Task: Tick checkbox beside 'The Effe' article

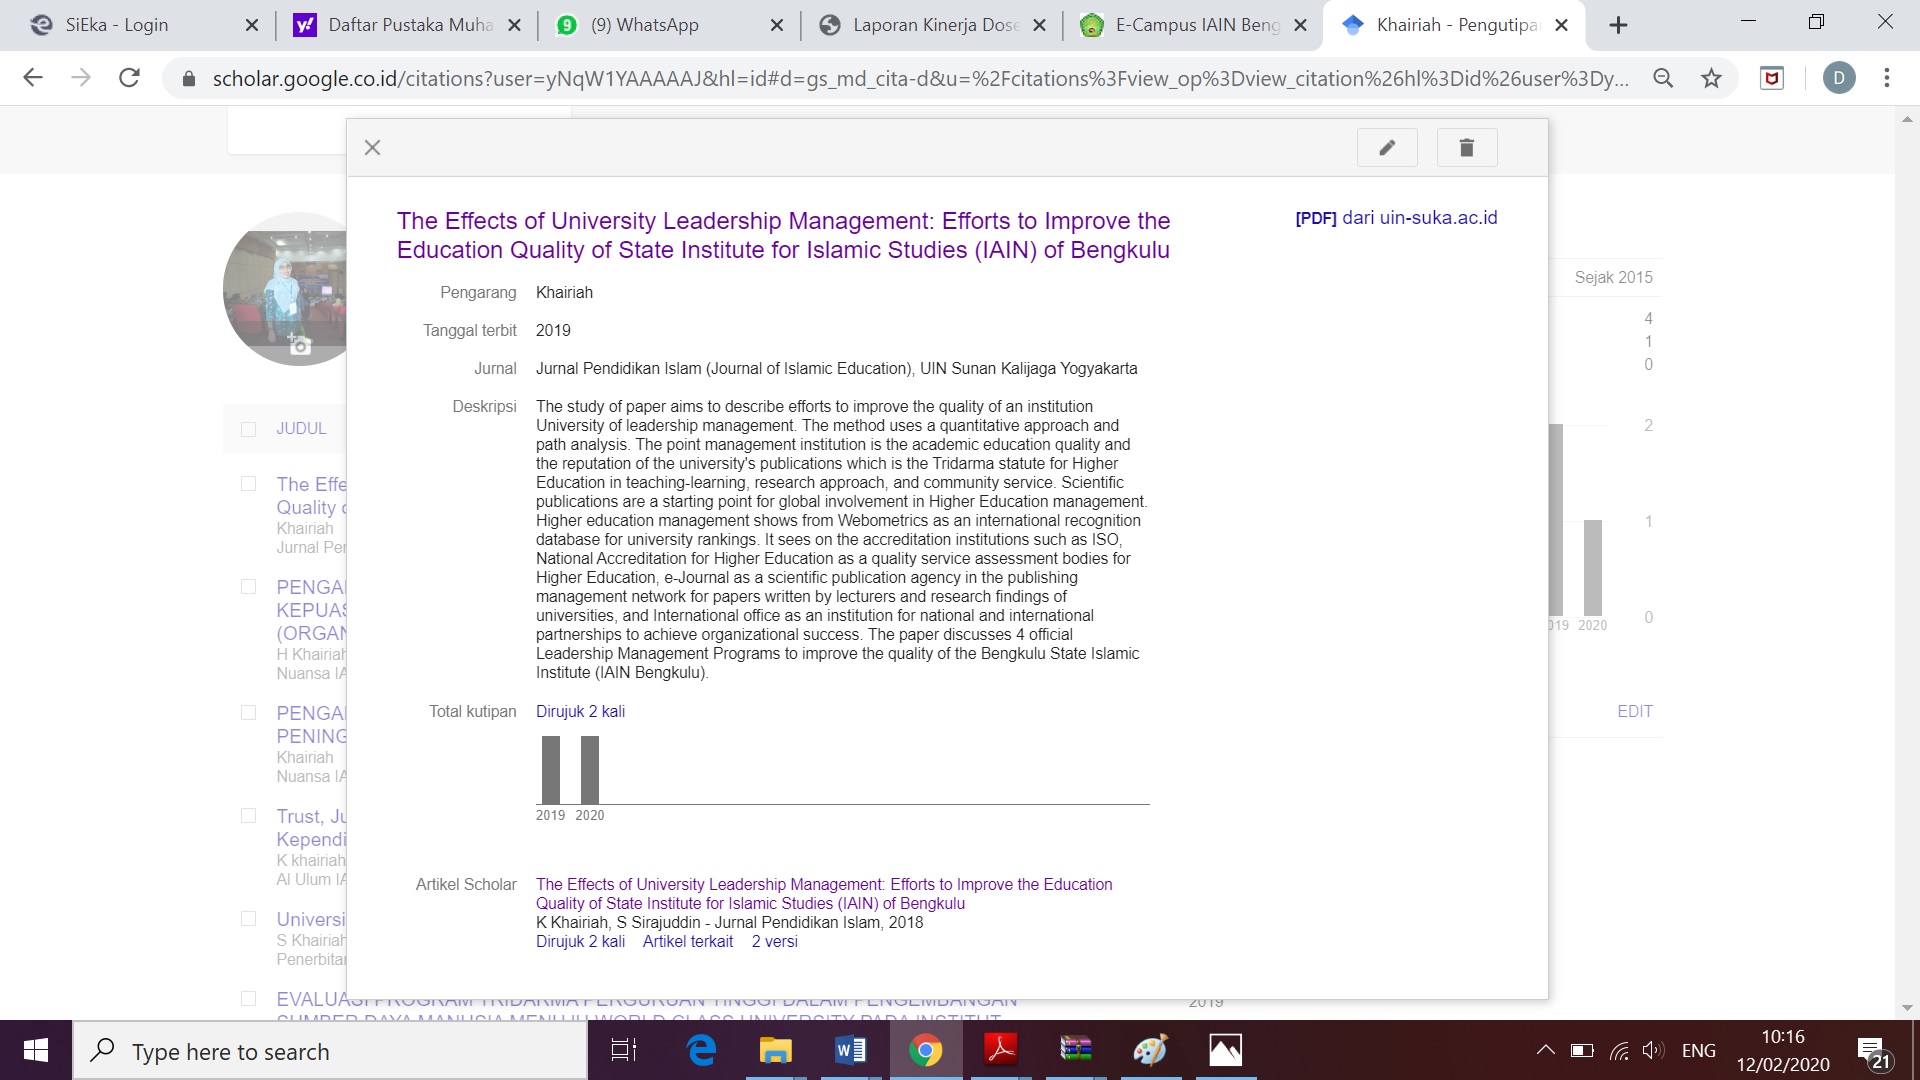Action: click(x=249, y=484)
